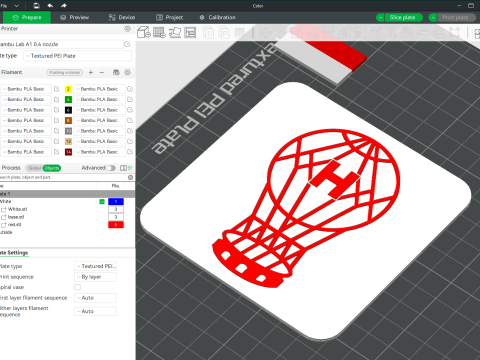The image size is (480, 360).
Task: Open Plate Settings plate type dropdown
Action: pos(95,266)
